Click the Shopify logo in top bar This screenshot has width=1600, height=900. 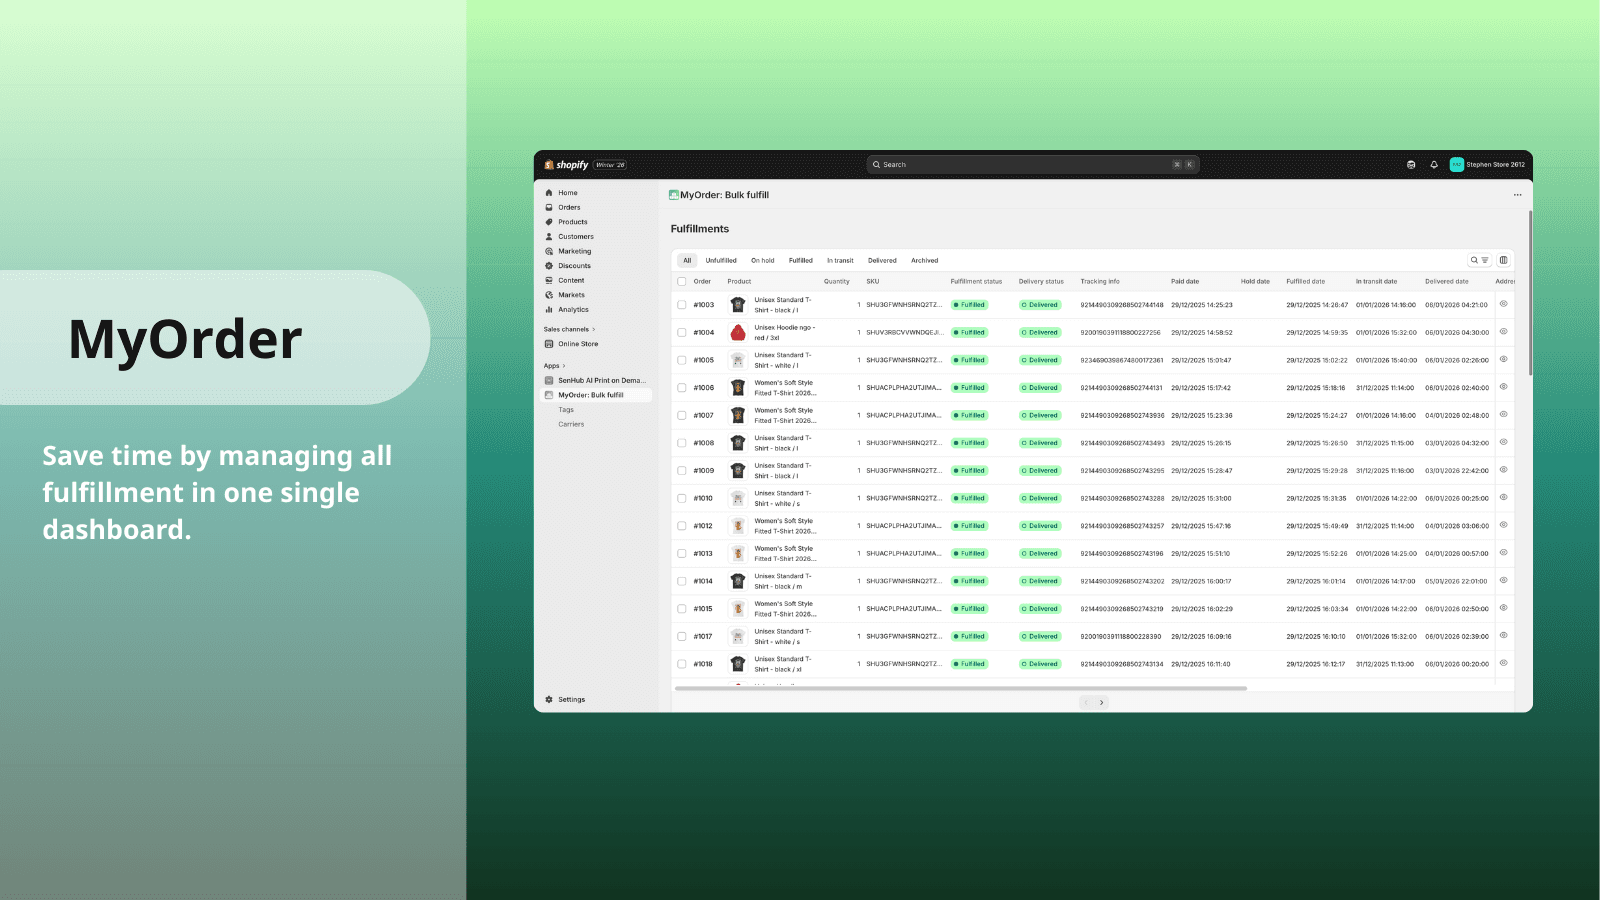point(566,165)
